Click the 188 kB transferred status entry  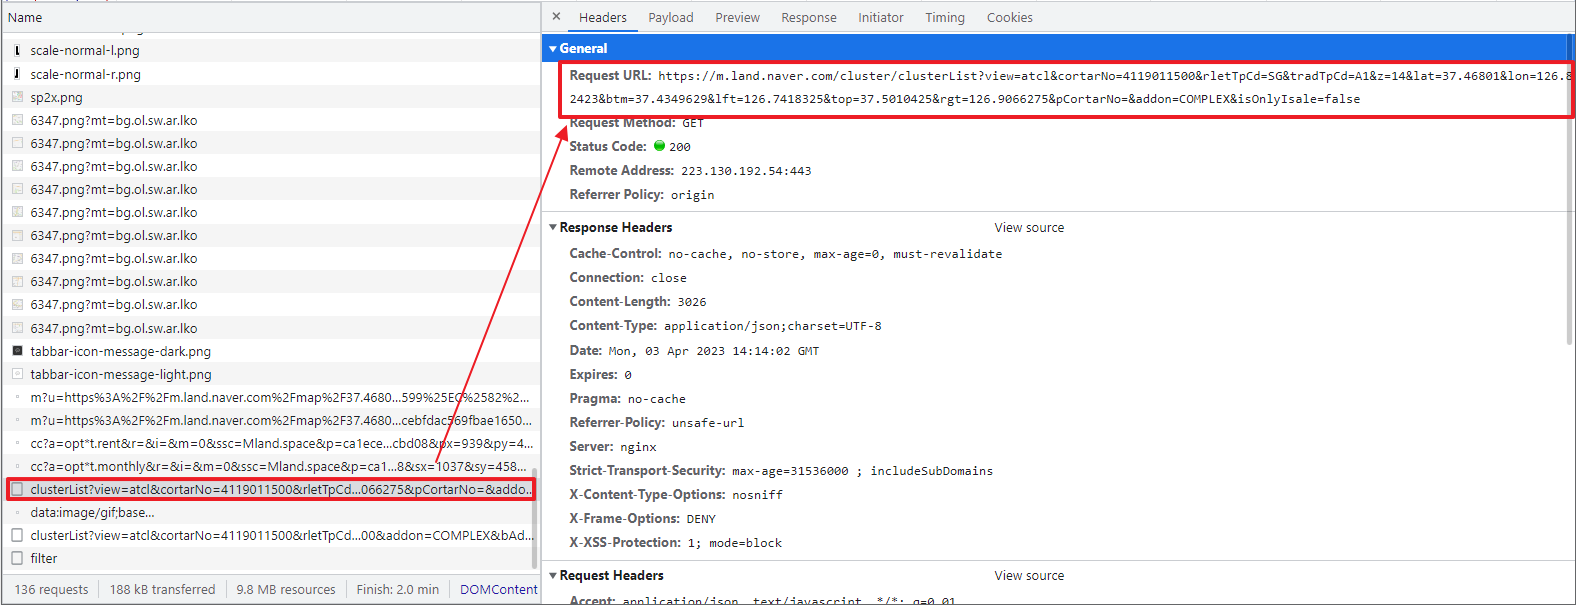[x=162, y=589]
